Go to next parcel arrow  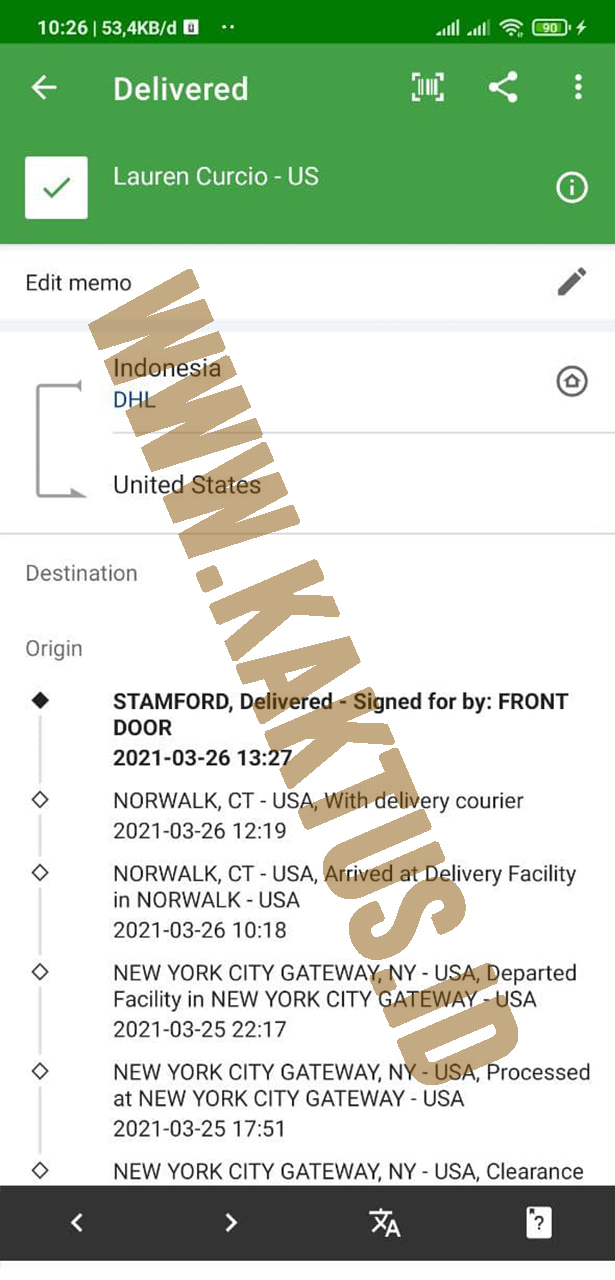point(231,1222)
